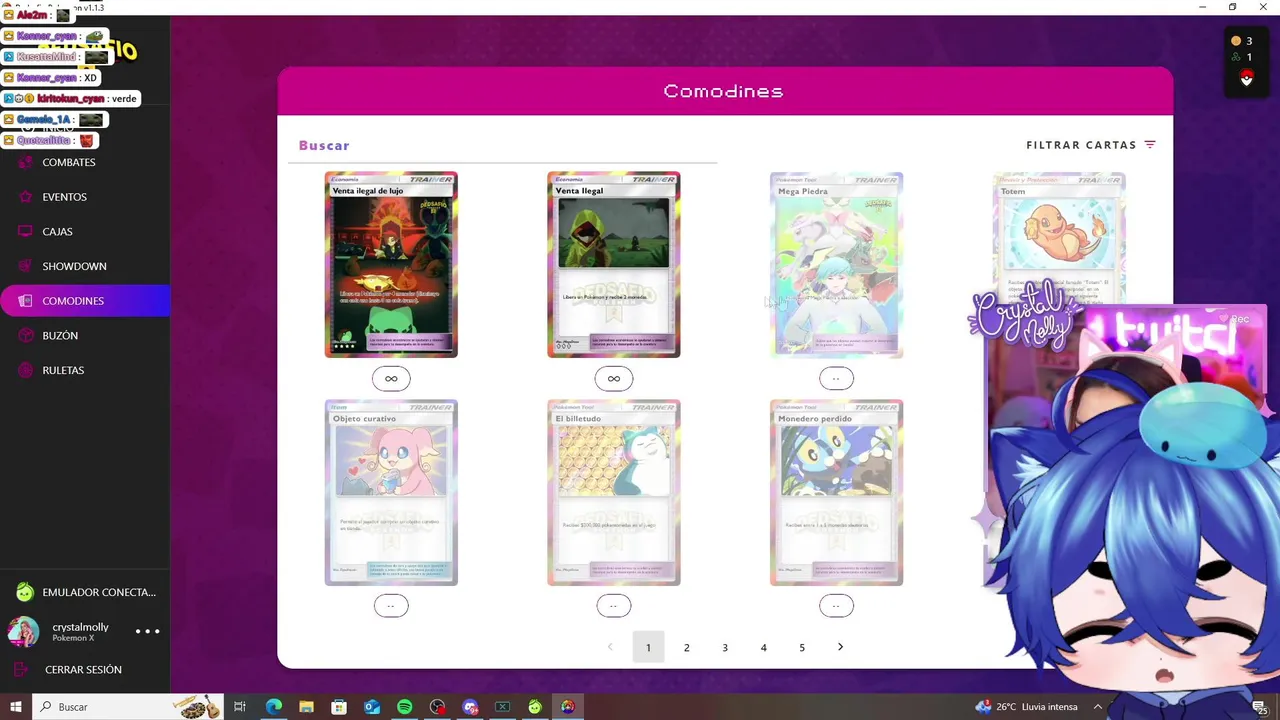Click the count button under Monedero perdido
Viewport: 1280px width, 720px height.
pos(836,605)
